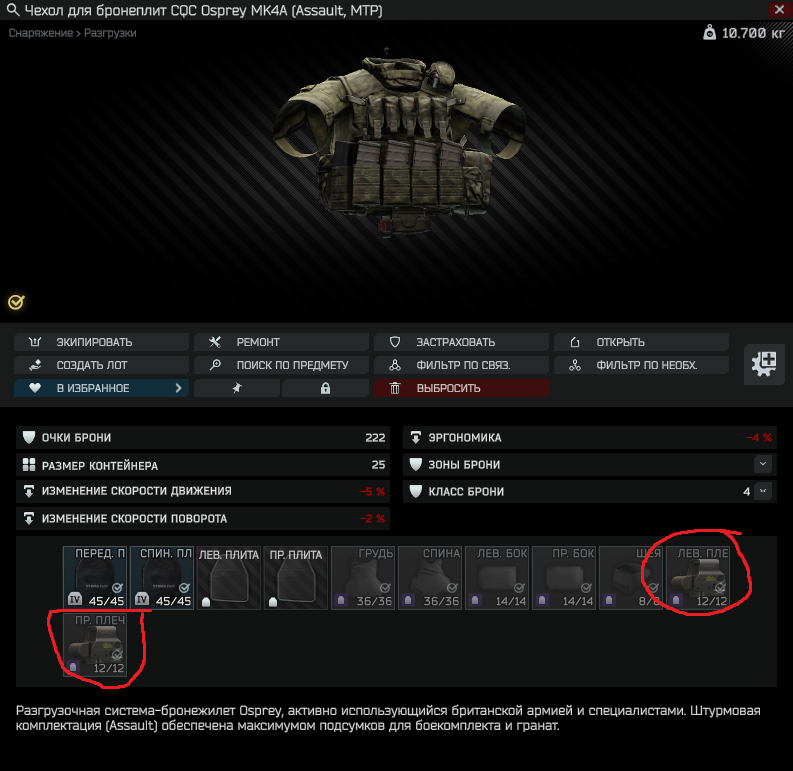Open the gear-plus modding icon
Viewport: 793px width, 771px height.
pos(764,364)
